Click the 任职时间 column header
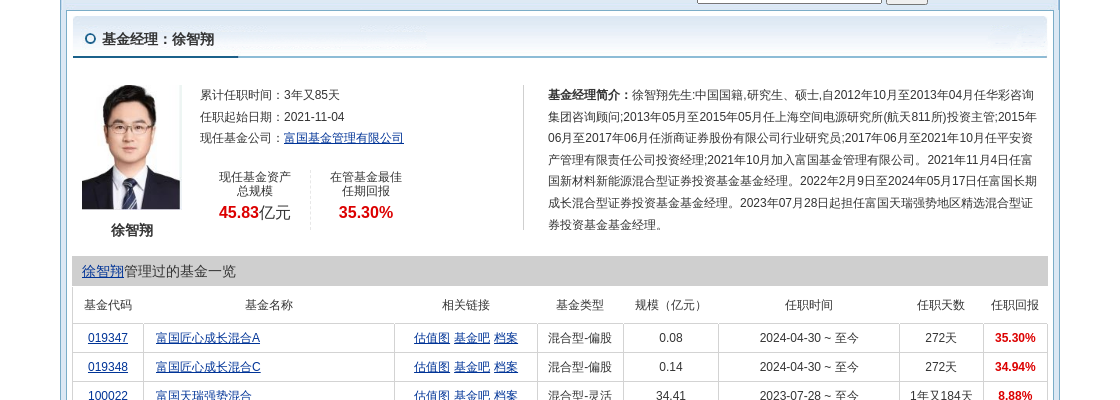1120x400 pixels. click(809, 305)
